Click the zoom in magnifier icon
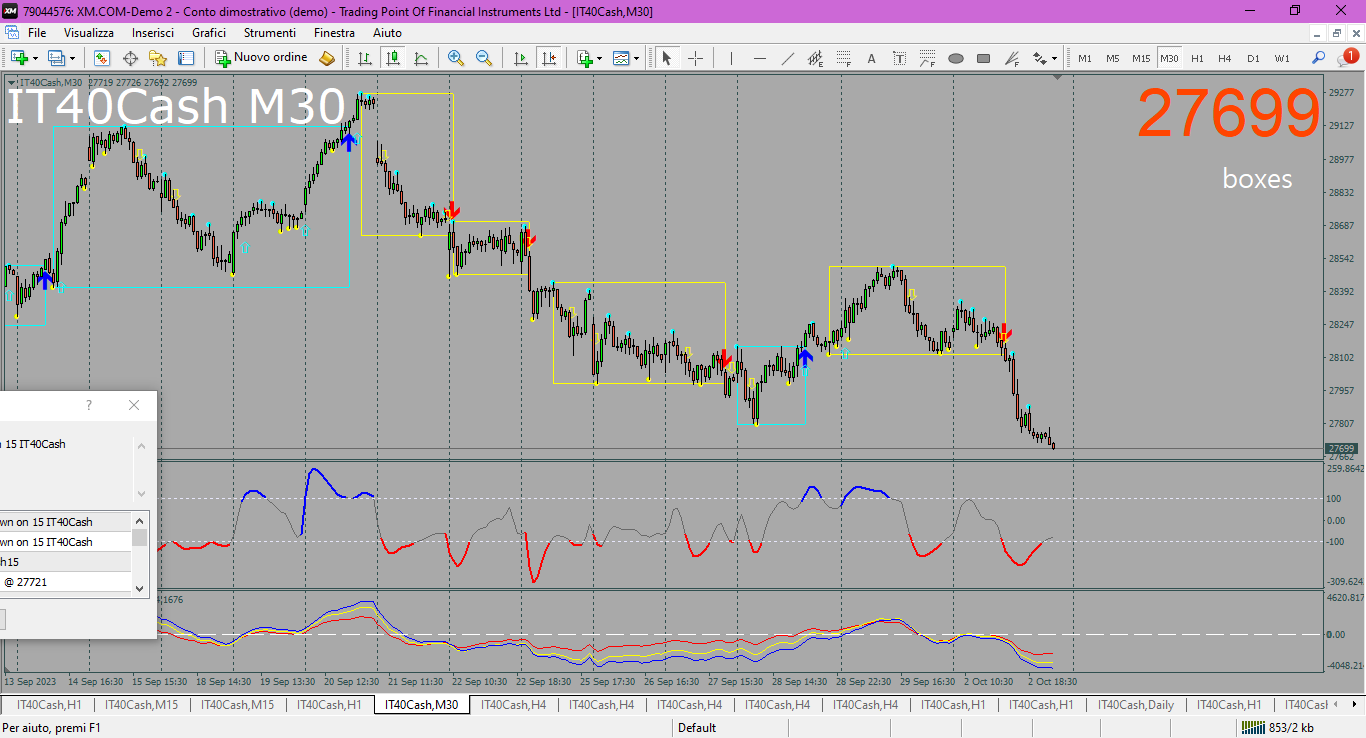 [x=456, y=58]
